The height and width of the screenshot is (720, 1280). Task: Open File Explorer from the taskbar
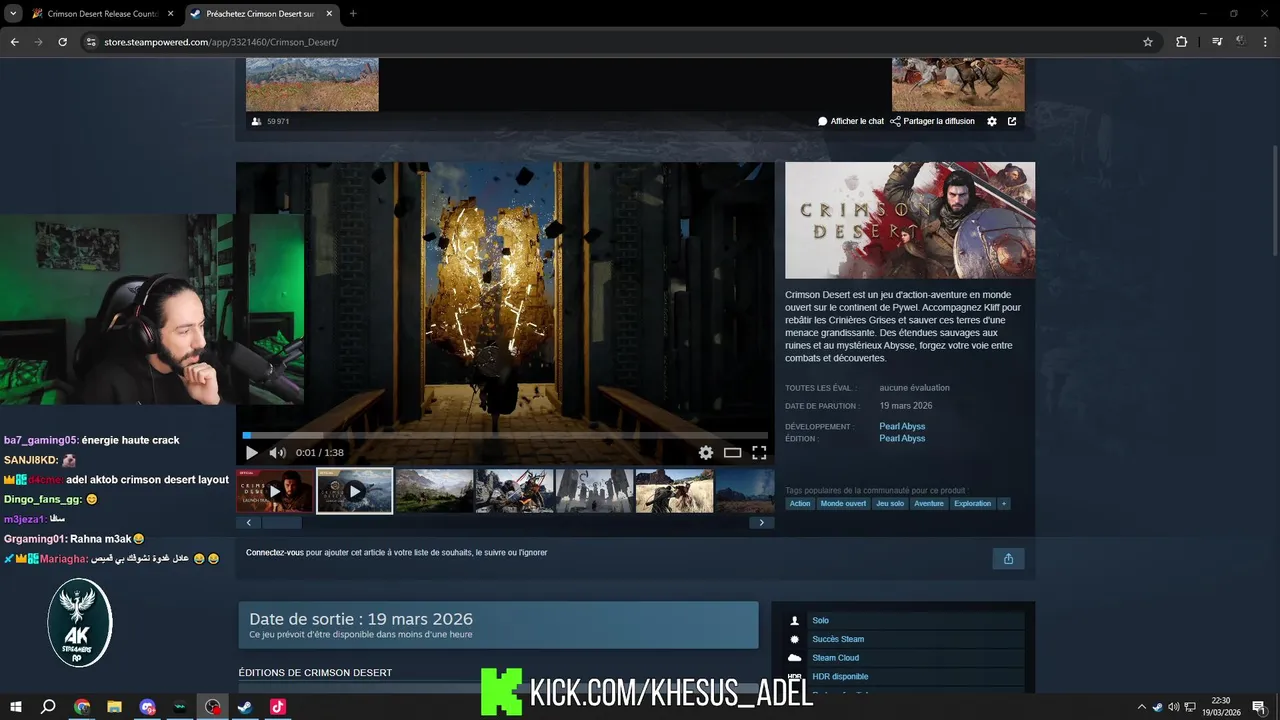[114, 707]
